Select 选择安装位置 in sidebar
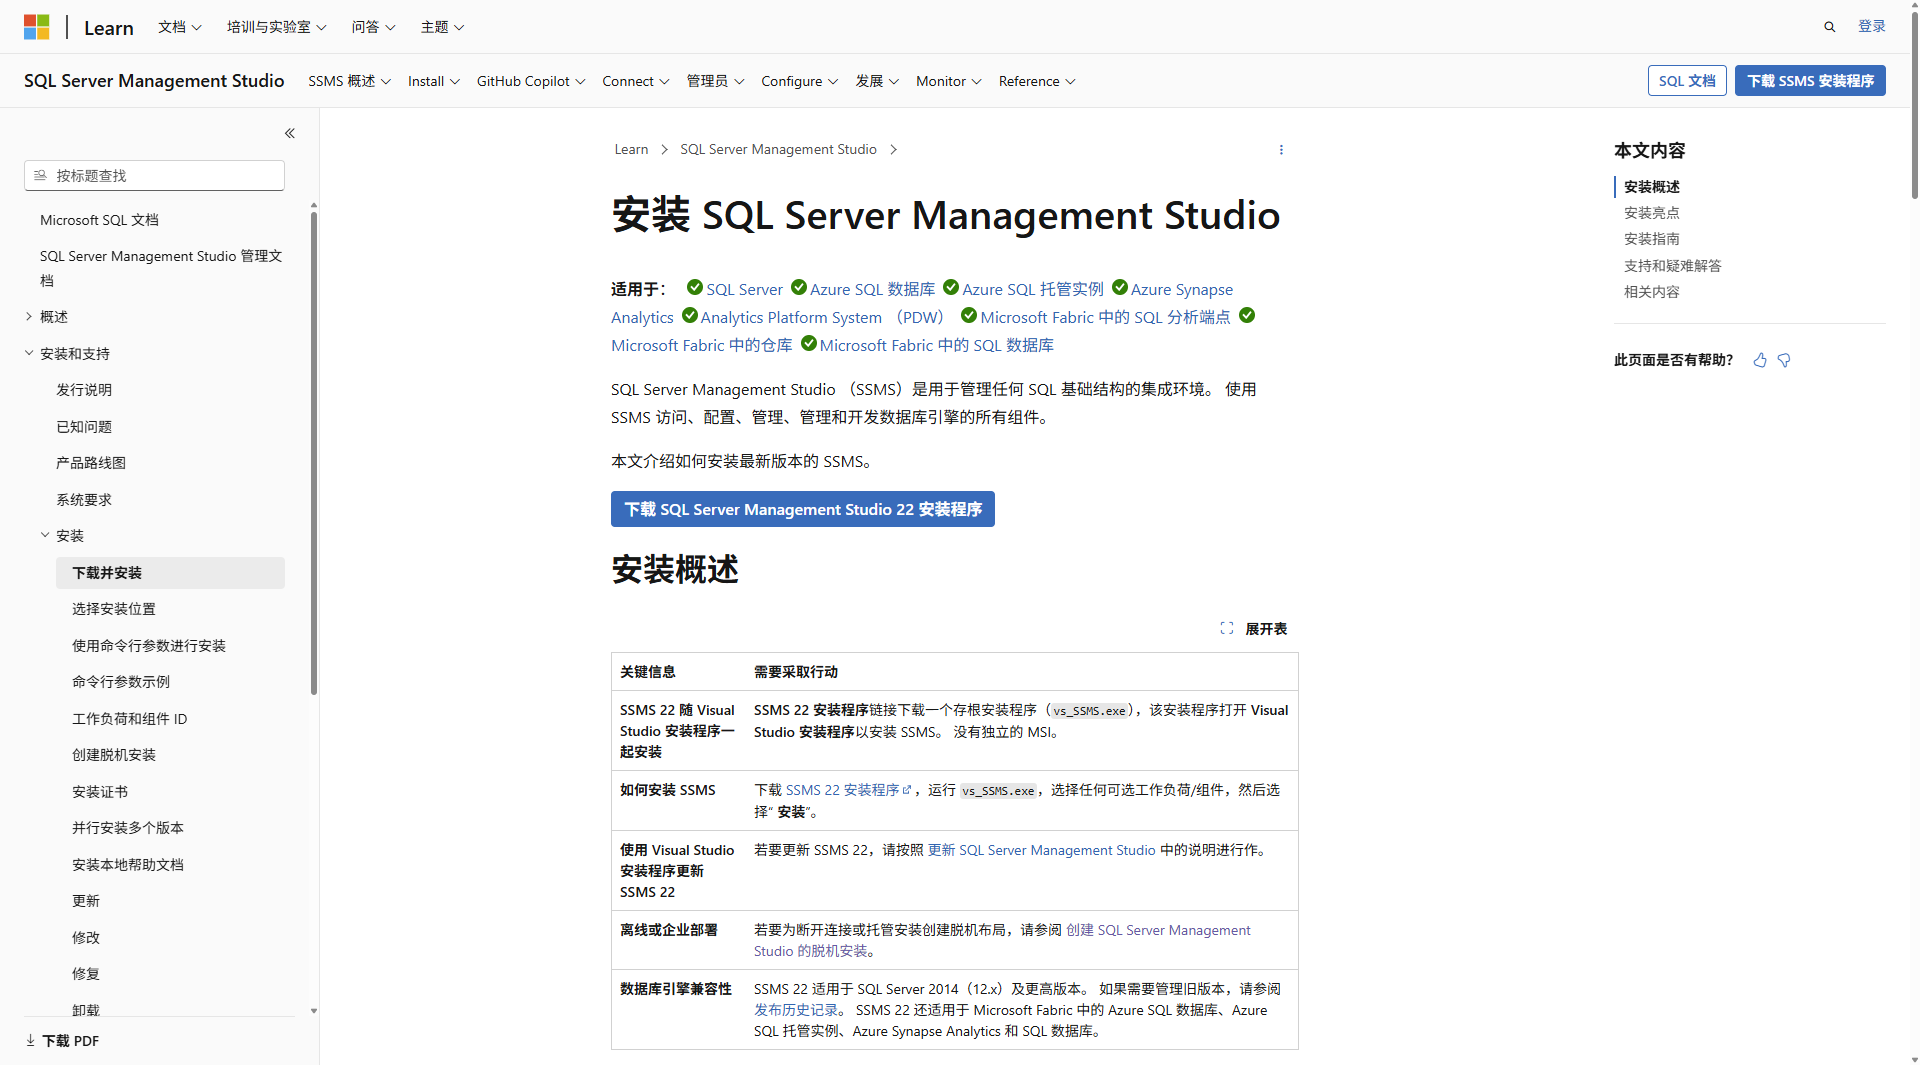The width and height of the screenshot is (1920, 1065). pyautogui.click(x=114, y=609)
